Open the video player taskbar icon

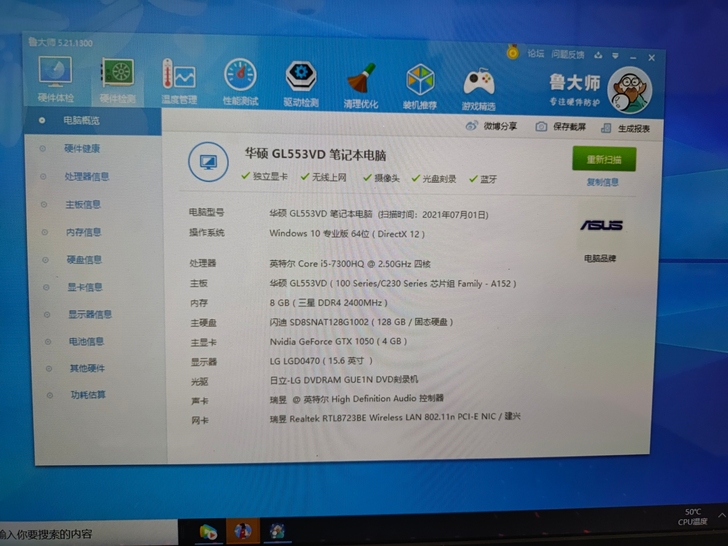tap(208, 532)
